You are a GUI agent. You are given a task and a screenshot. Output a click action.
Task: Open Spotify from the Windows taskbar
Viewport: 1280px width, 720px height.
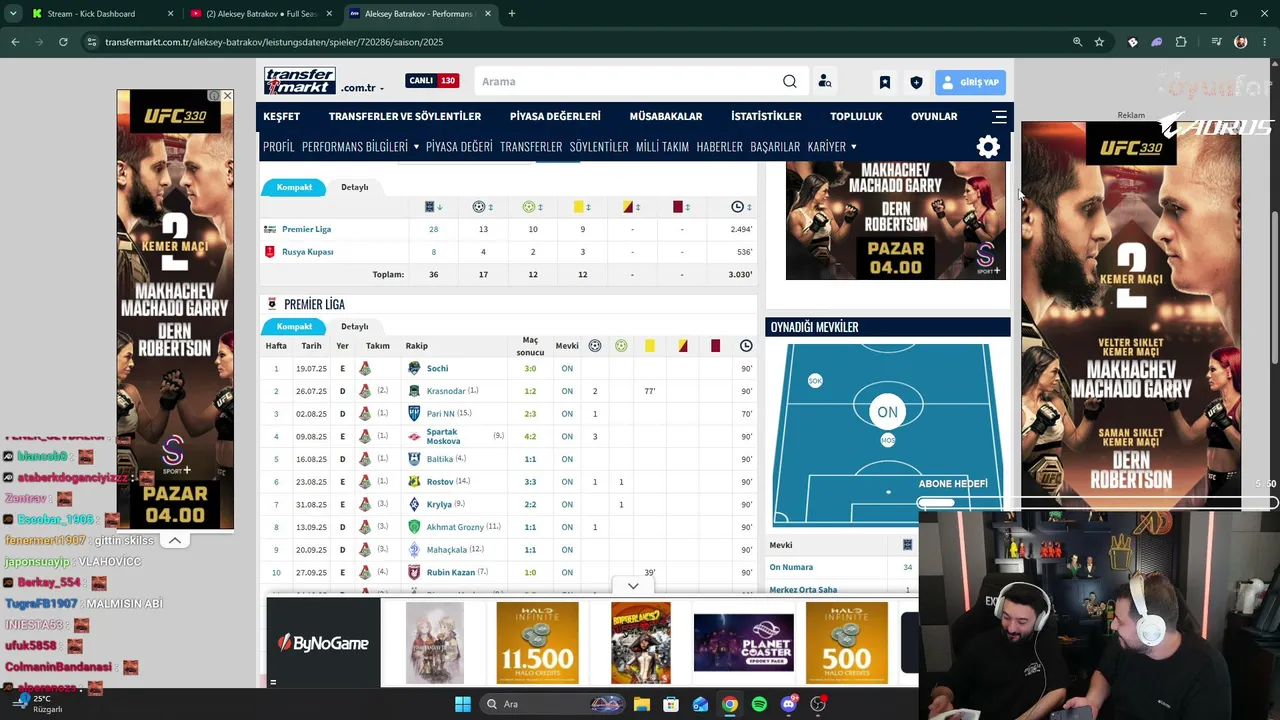click(759, 704)
